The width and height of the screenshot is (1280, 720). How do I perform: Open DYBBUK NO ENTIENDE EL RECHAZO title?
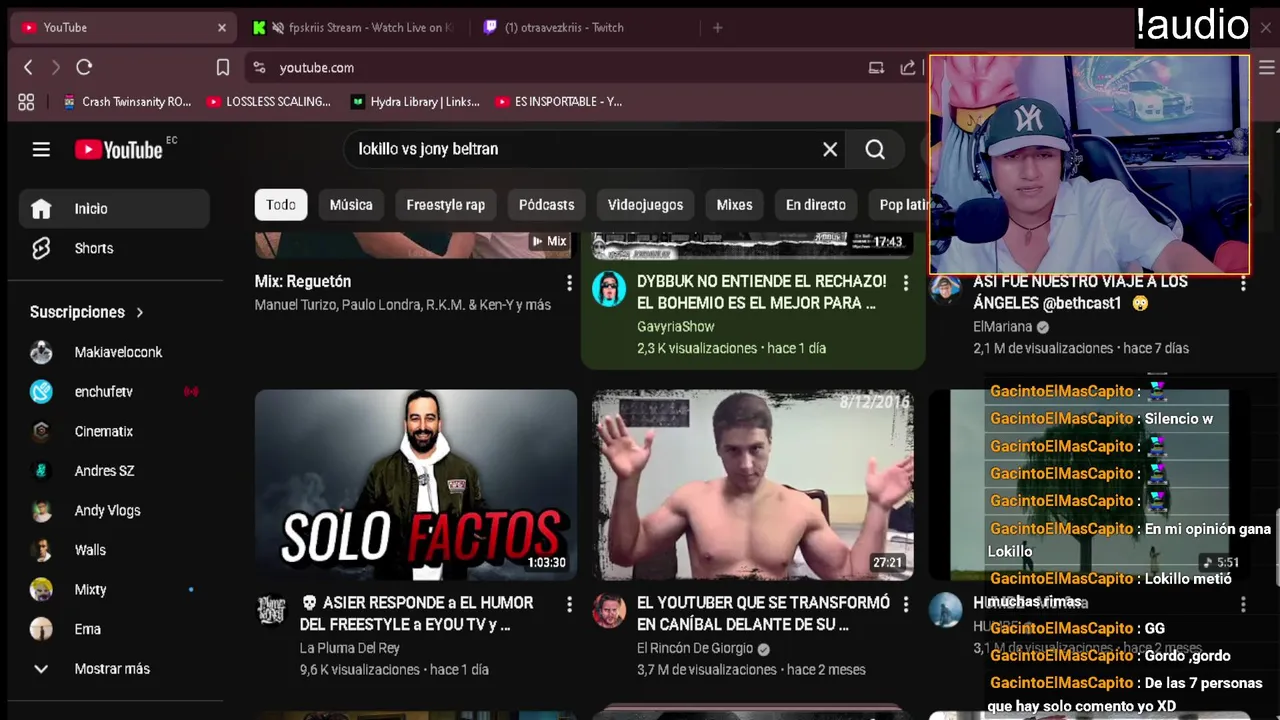[x=761, y=292]
